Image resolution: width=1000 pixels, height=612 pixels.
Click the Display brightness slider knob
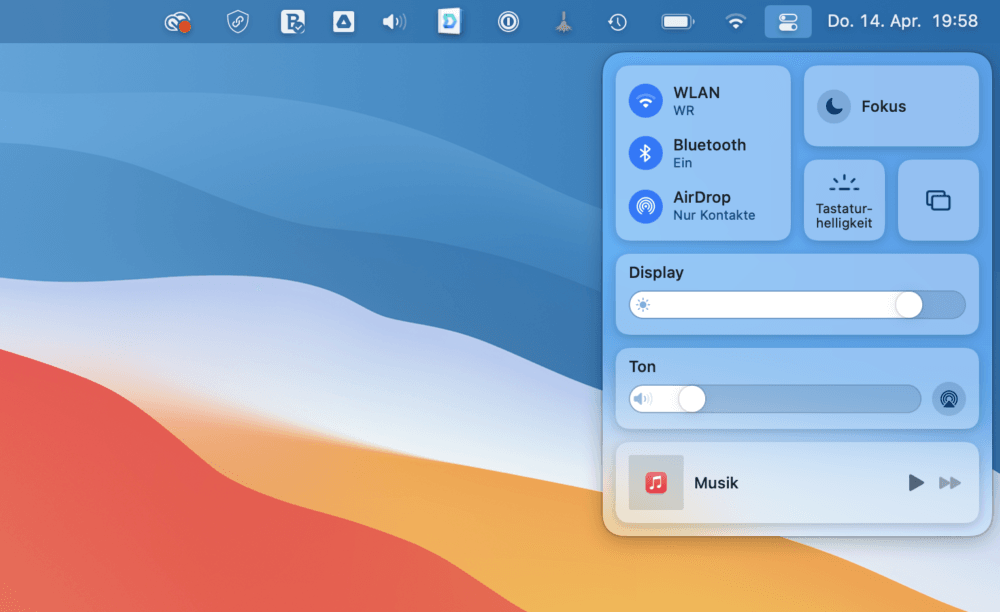click(x=908, y=305)
